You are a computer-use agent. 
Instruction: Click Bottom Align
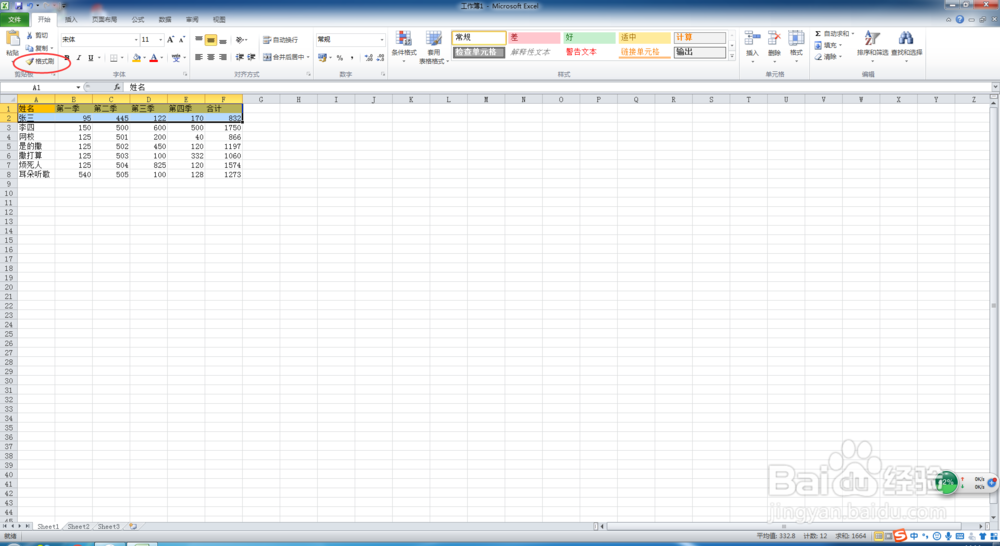click(223, 40)
